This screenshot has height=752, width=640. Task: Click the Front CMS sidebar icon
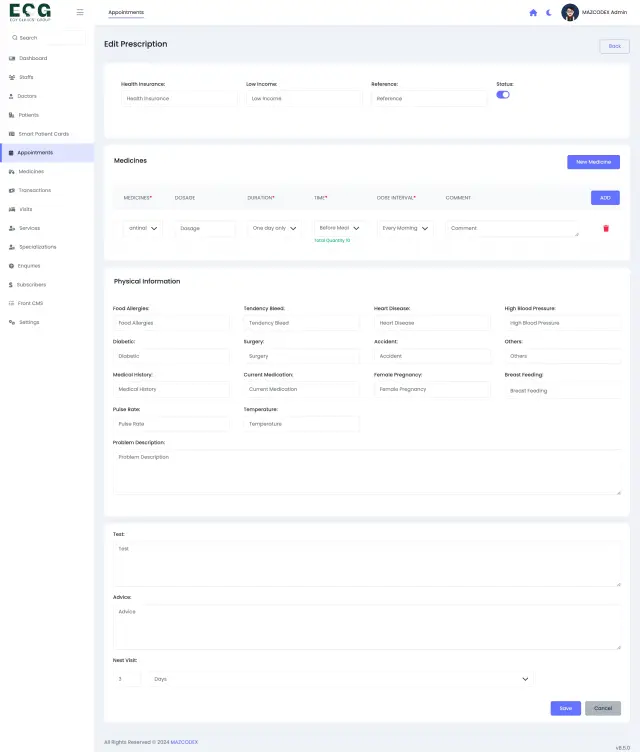12,304
